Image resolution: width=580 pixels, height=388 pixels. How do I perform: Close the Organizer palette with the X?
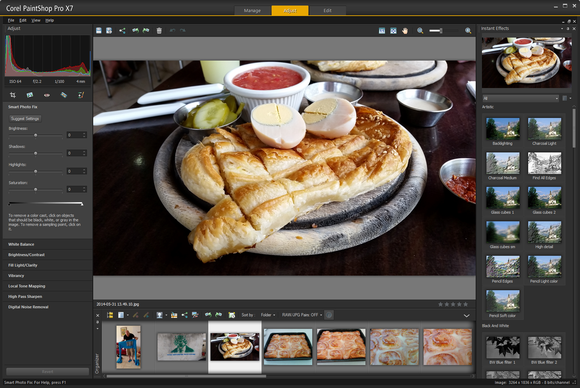(x=98, y=316)
